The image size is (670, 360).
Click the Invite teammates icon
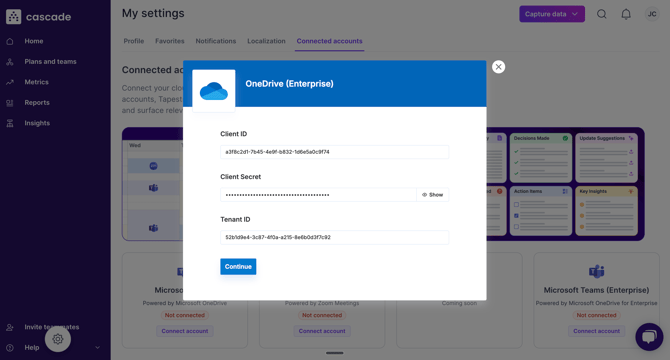[x=10, y=328]
